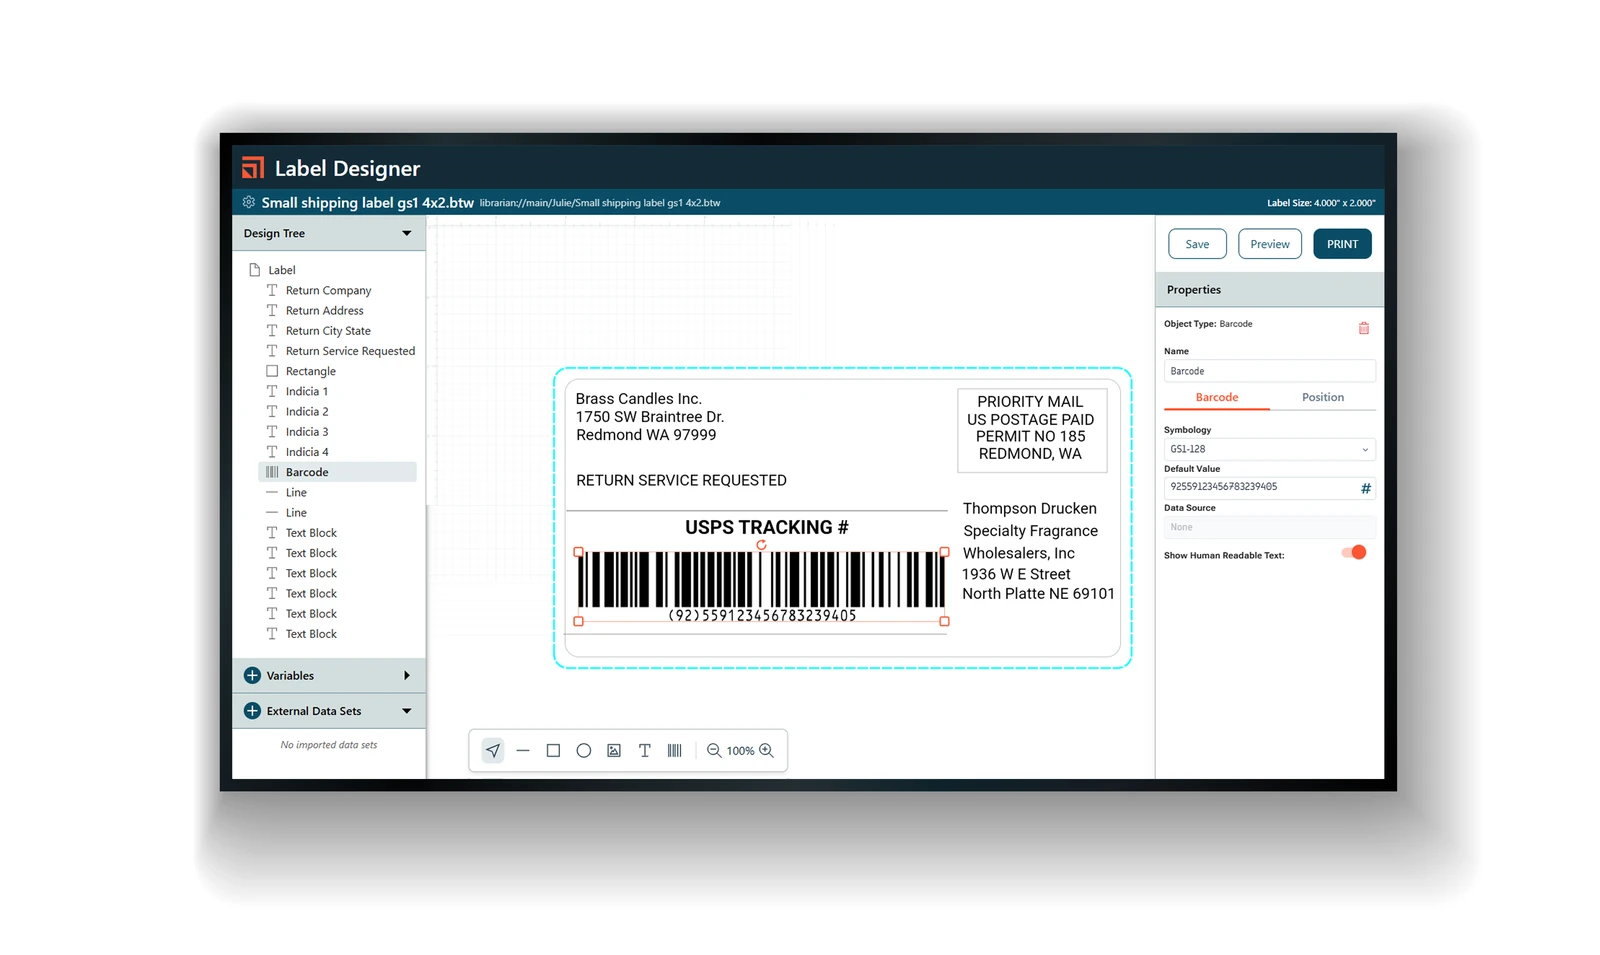Click North Platte NE 69101 address line
The height and width of the screenshot is (955, 1600).
pyautogui.click(x=1038, y=594)
